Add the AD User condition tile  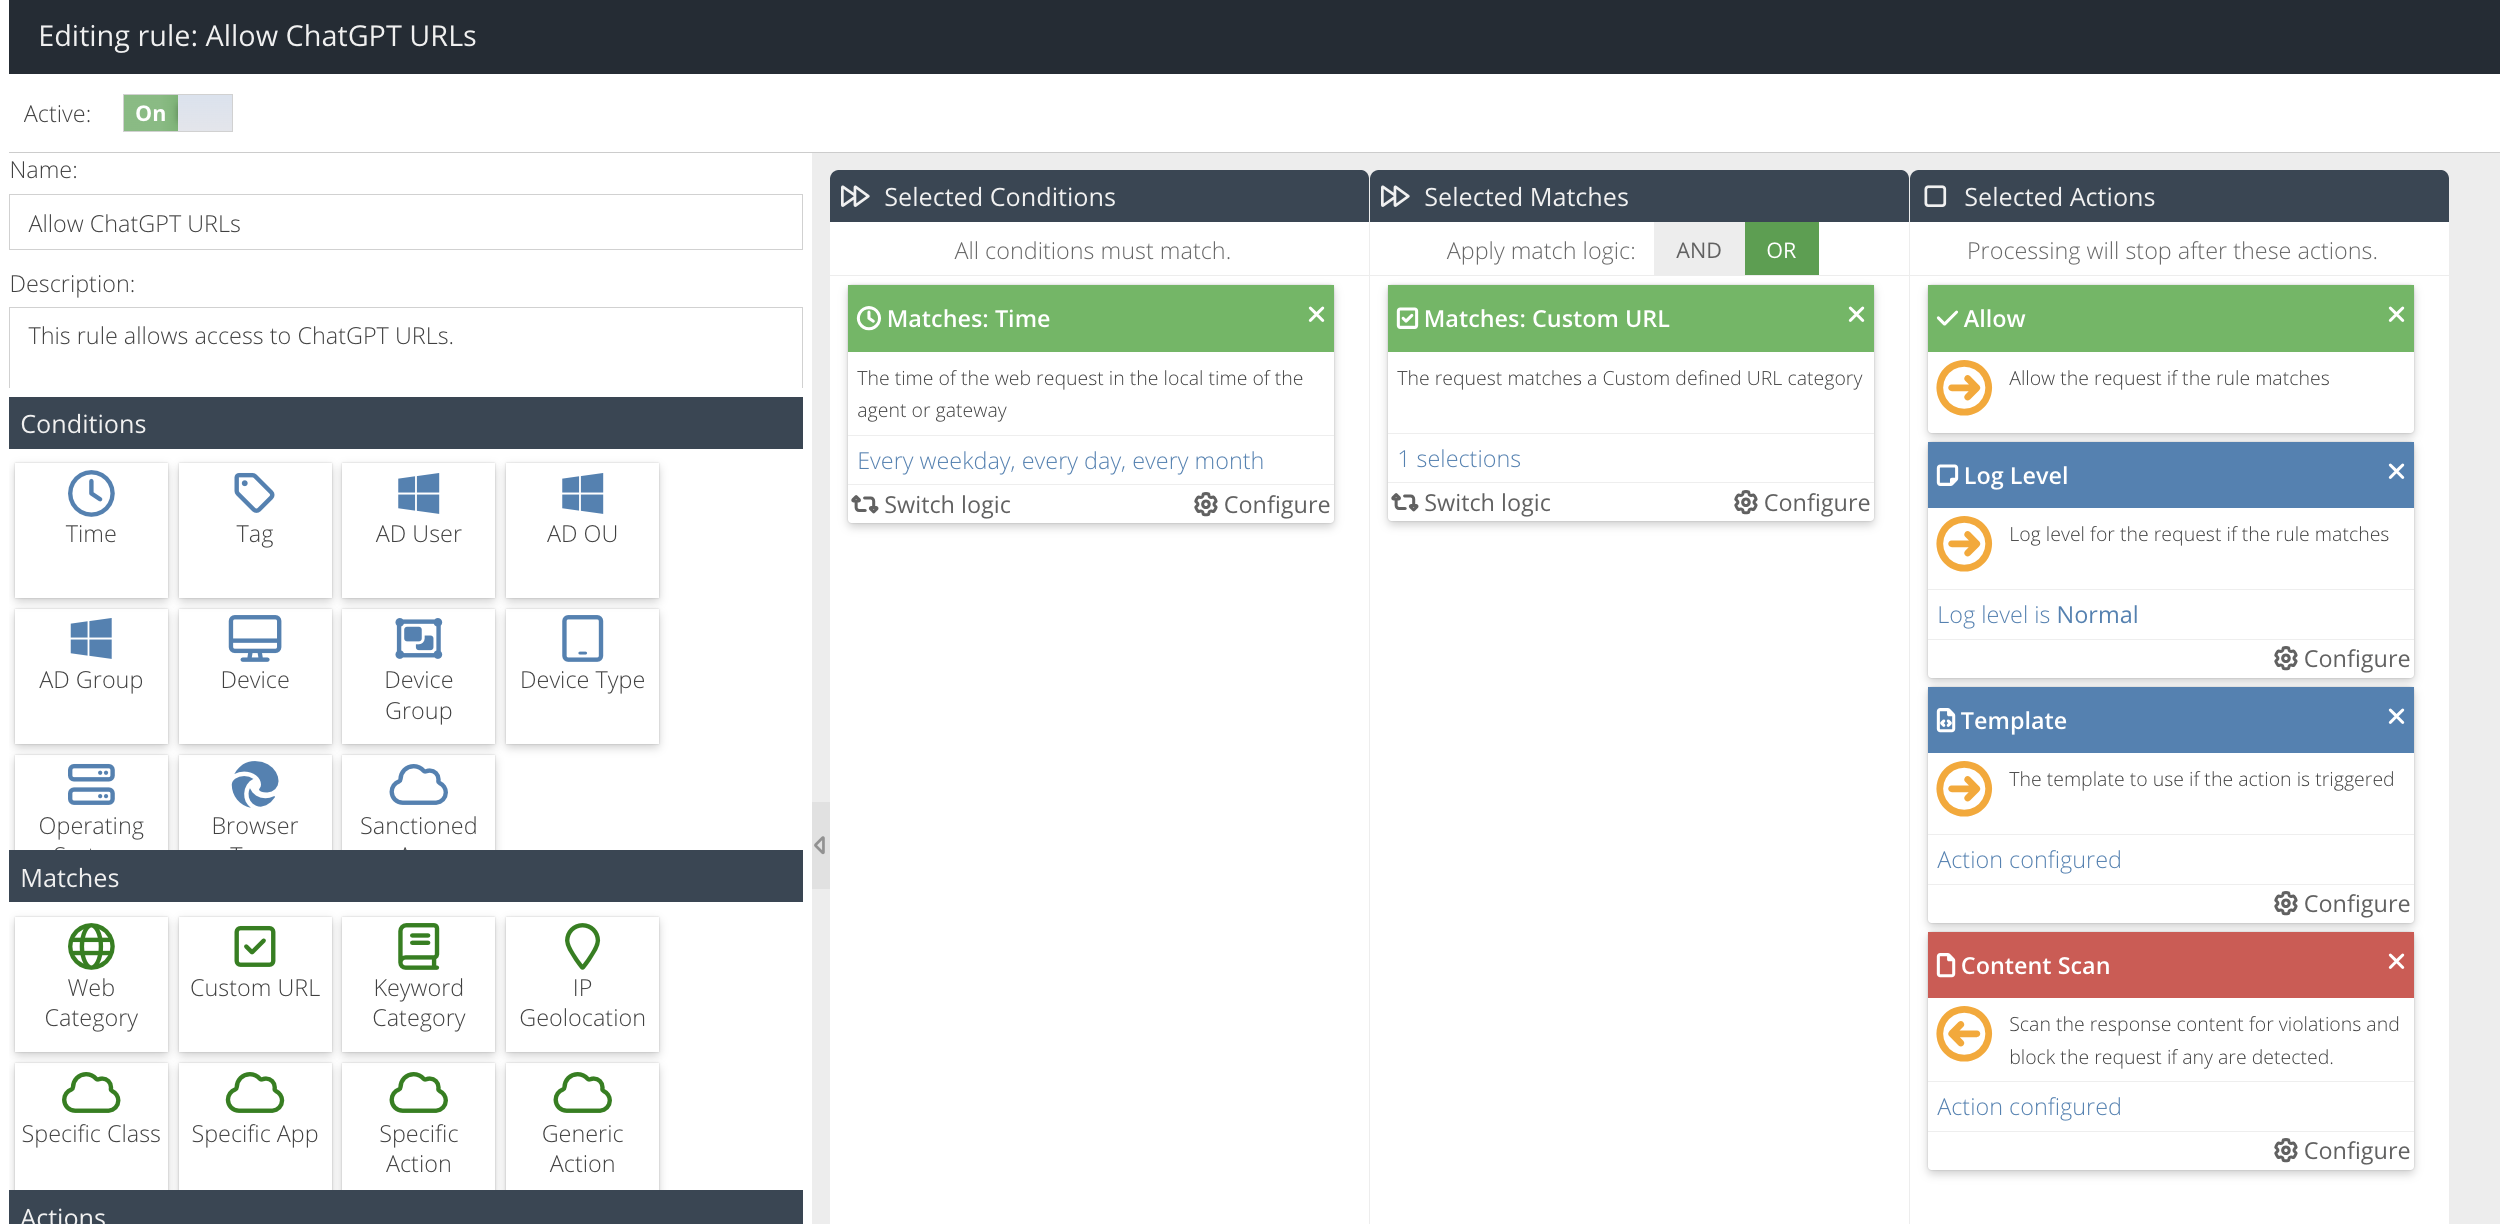click(418, 530)
